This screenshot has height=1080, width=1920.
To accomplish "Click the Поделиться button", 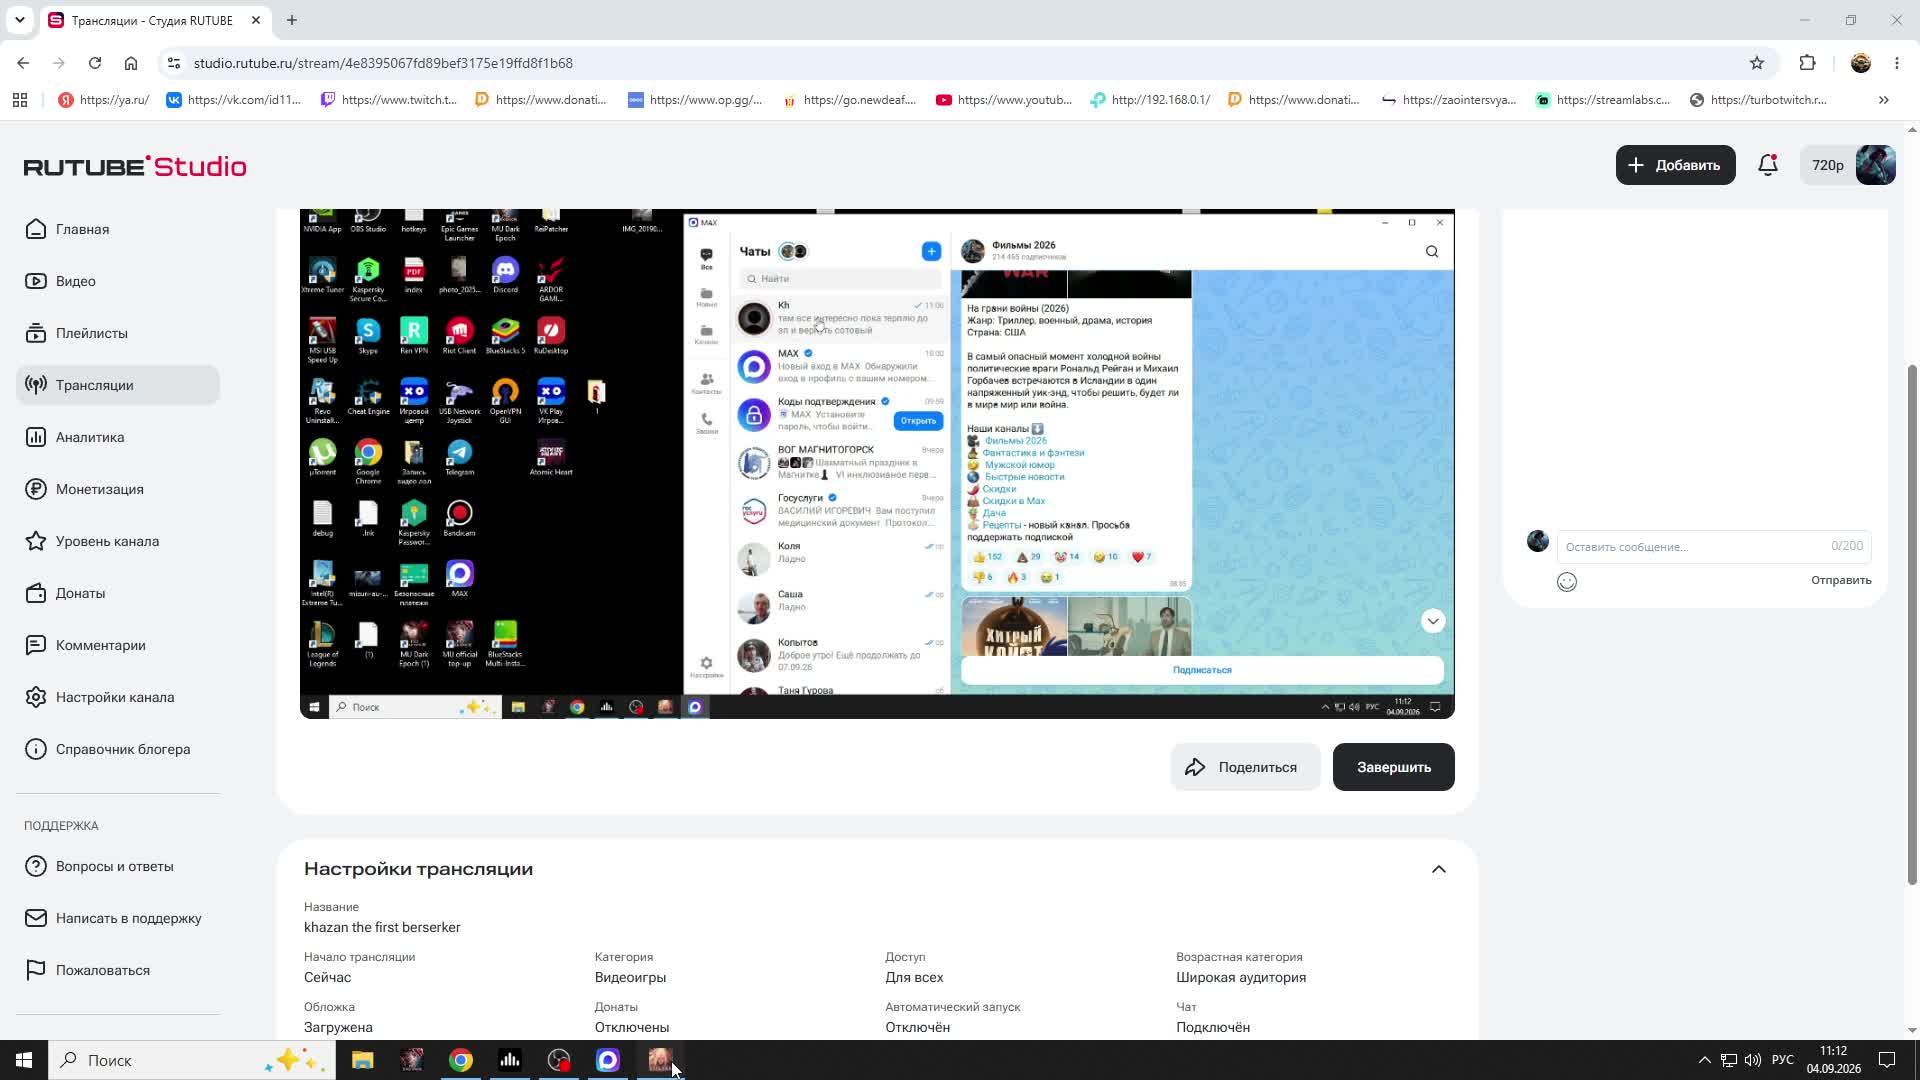I will coord(1245,767).
